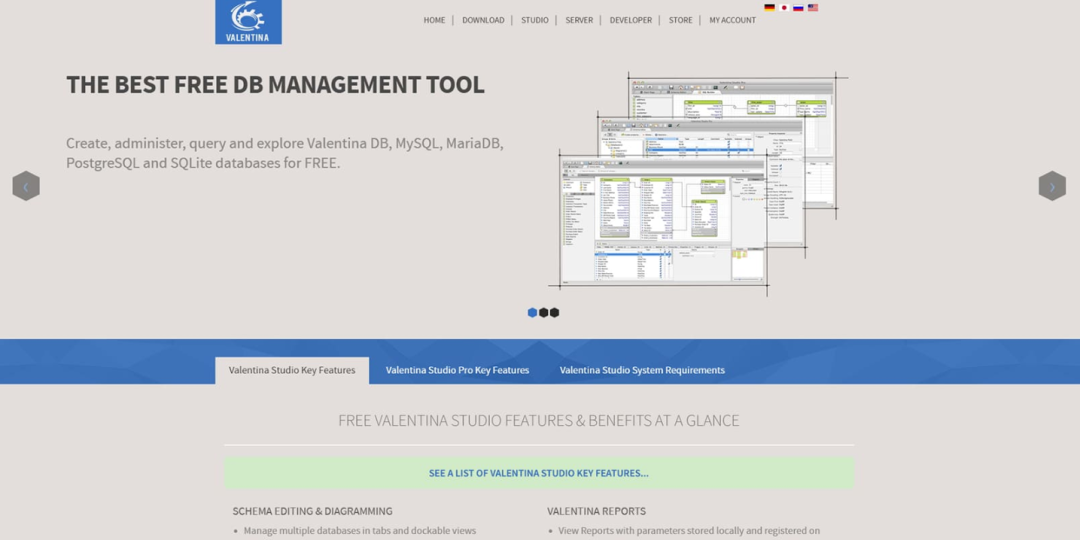The height and width of the screenshot is (540, 1080).
Task: Open the Download menu item
Action: (483, 20)
